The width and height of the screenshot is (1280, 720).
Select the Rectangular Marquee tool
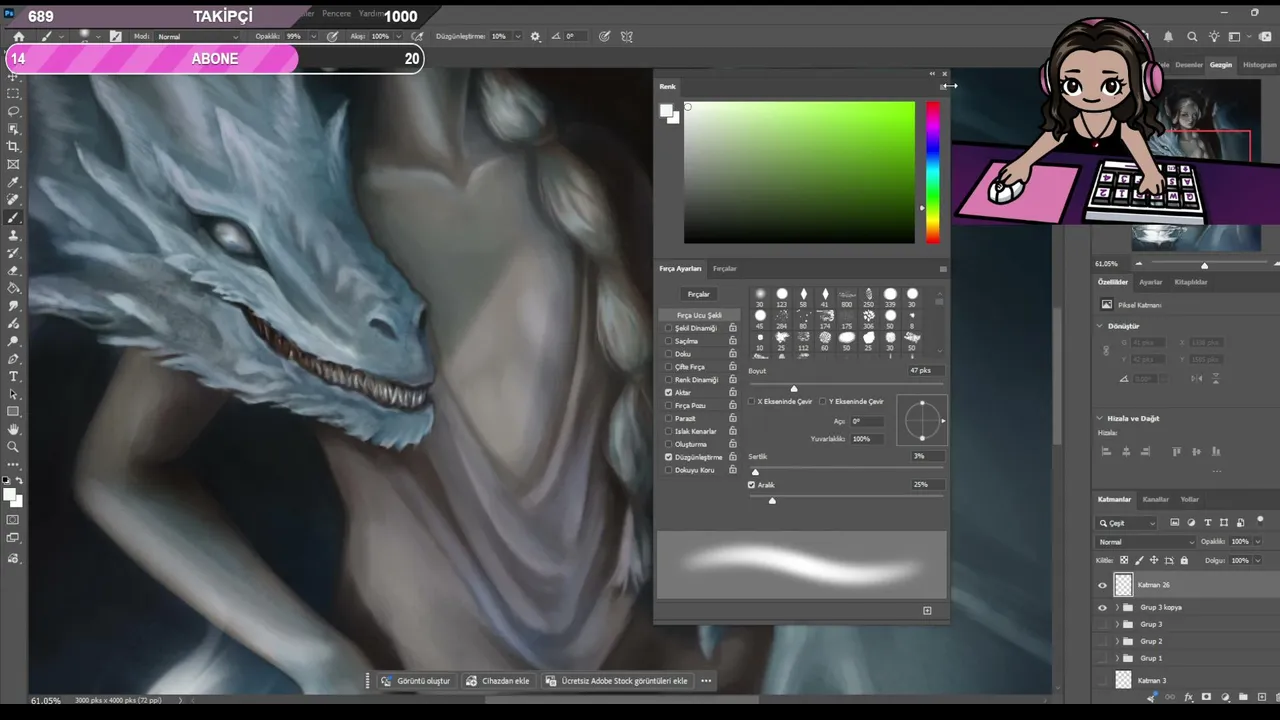pyautogui.click(x=13, y=94)
